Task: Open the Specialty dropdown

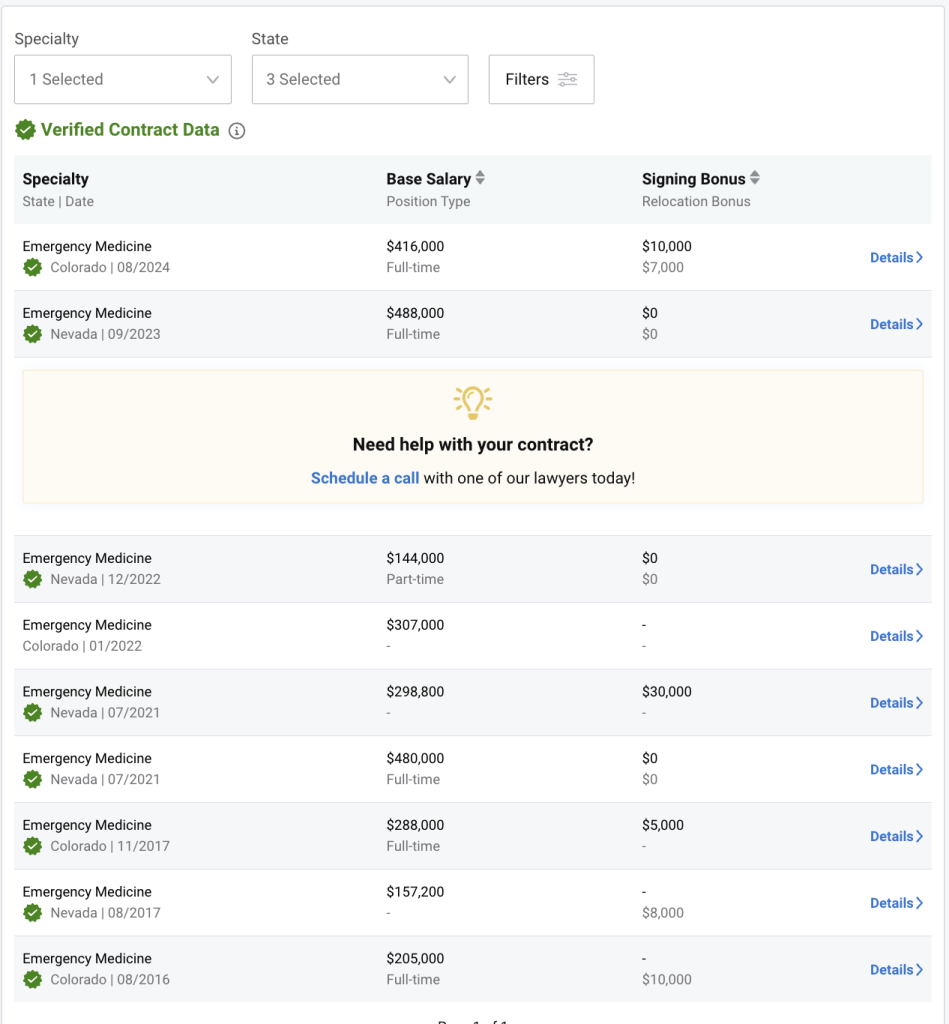Action: tap(123, 80)
